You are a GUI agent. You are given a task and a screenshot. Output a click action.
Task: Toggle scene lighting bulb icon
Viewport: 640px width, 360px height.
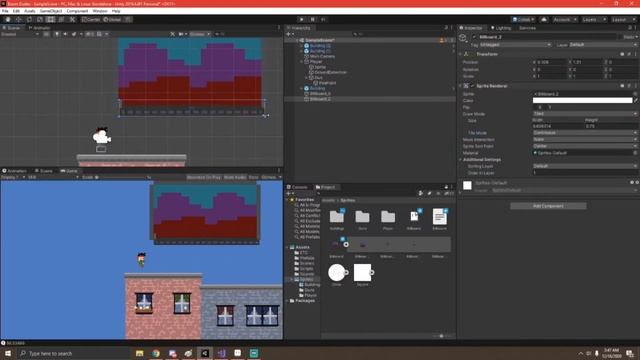pyautogui.click(x=57, y=34)
